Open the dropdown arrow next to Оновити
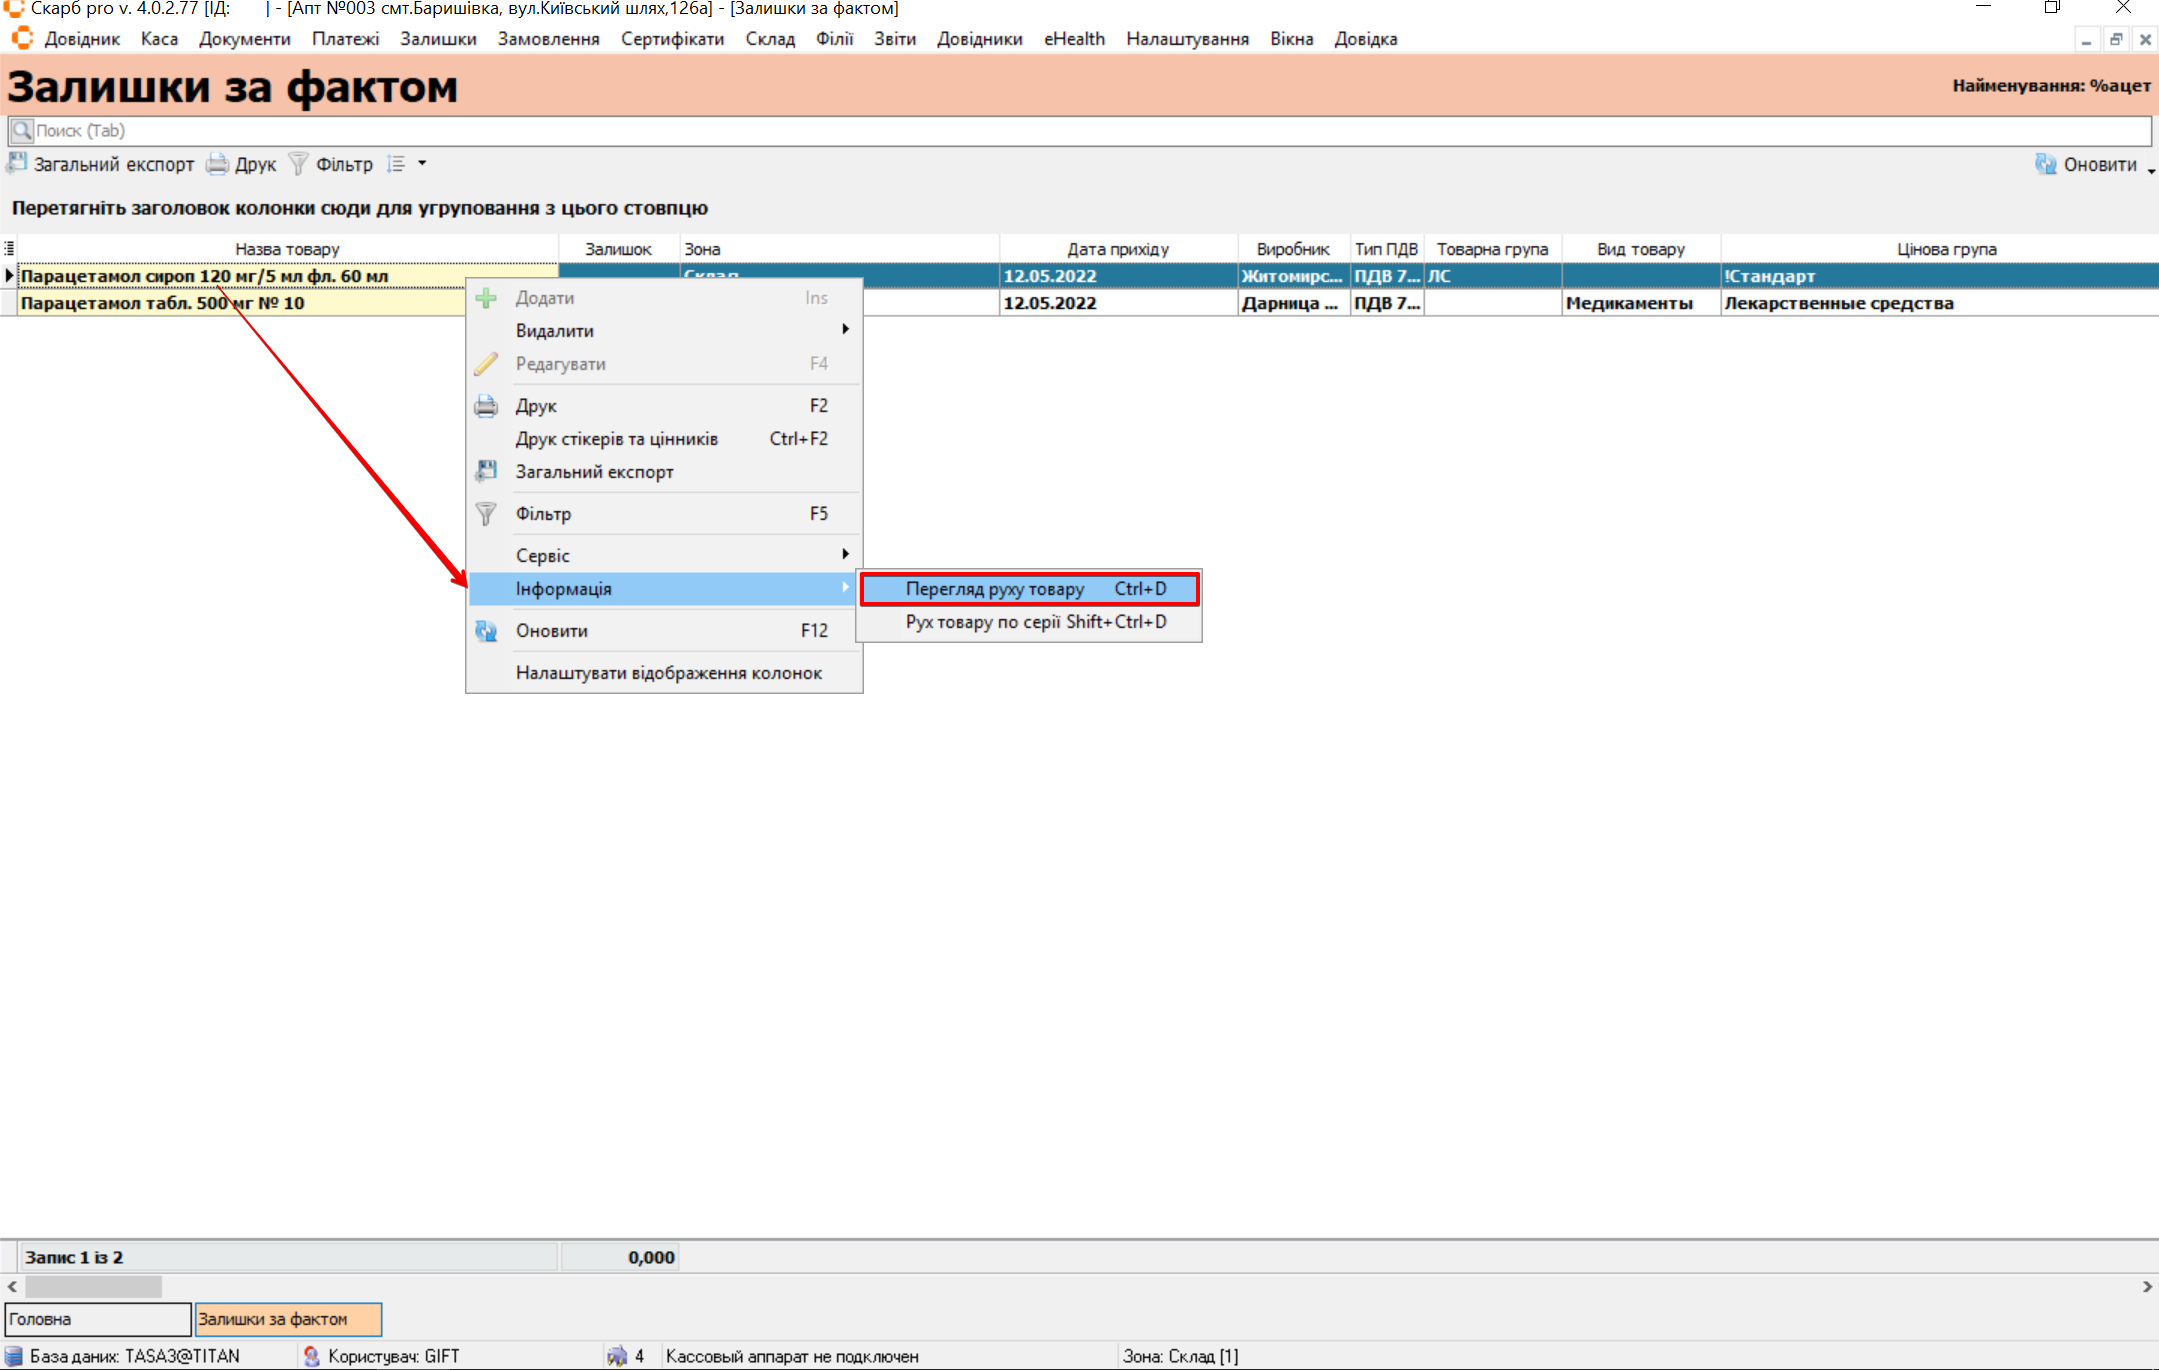The width and height of the screenshot is (2159, 1370). coord(2151,170)
